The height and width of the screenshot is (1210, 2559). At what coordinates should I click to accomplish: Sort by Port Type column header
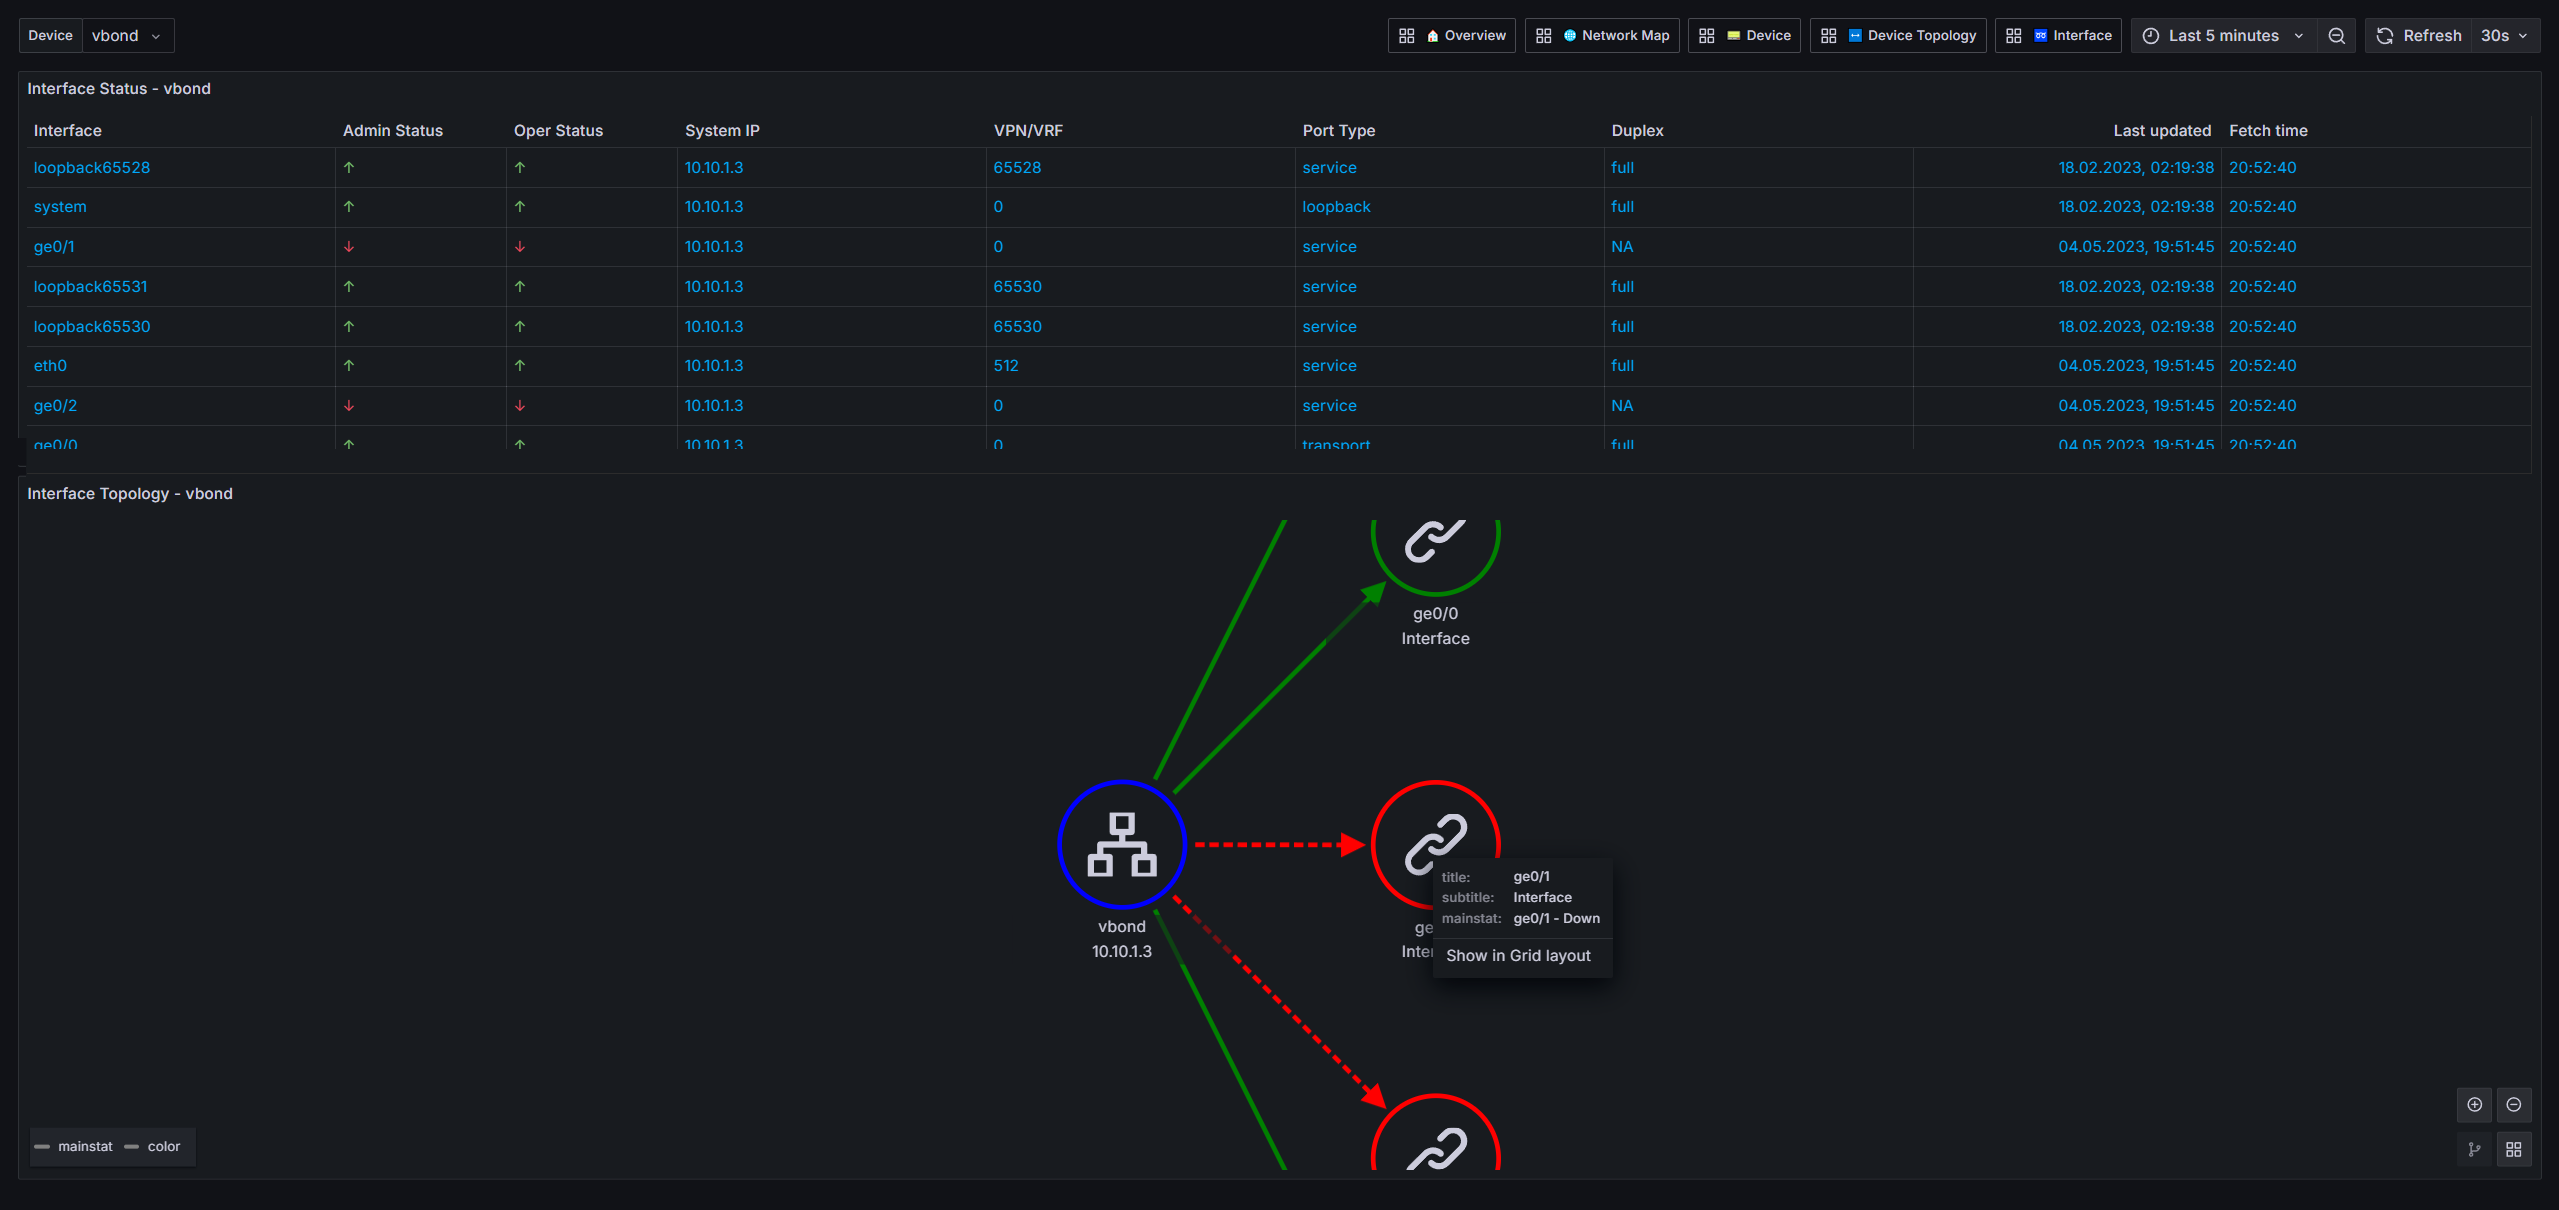pos(1338,131)
